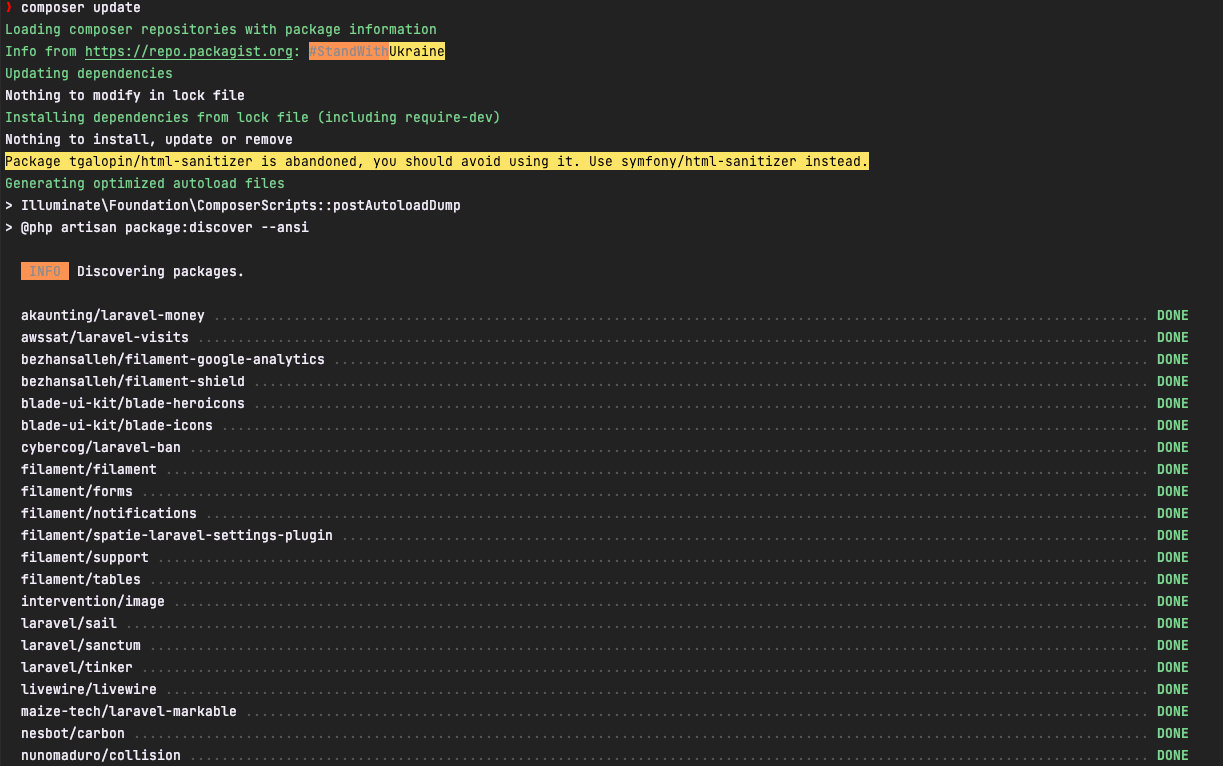1223x766 pixels.
Task: Click the red arrow prompt symbol
Action: 9,7
